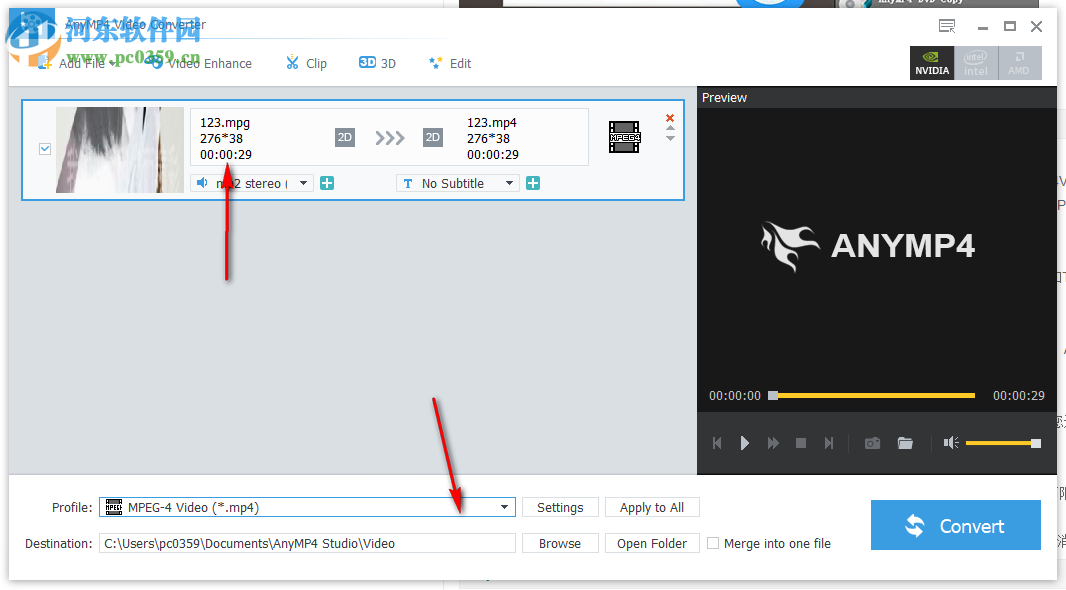This screenshot has width=1066, height=590.
Task: Select the 123.mpg video thumbnail
Action: tap(120, 150)
